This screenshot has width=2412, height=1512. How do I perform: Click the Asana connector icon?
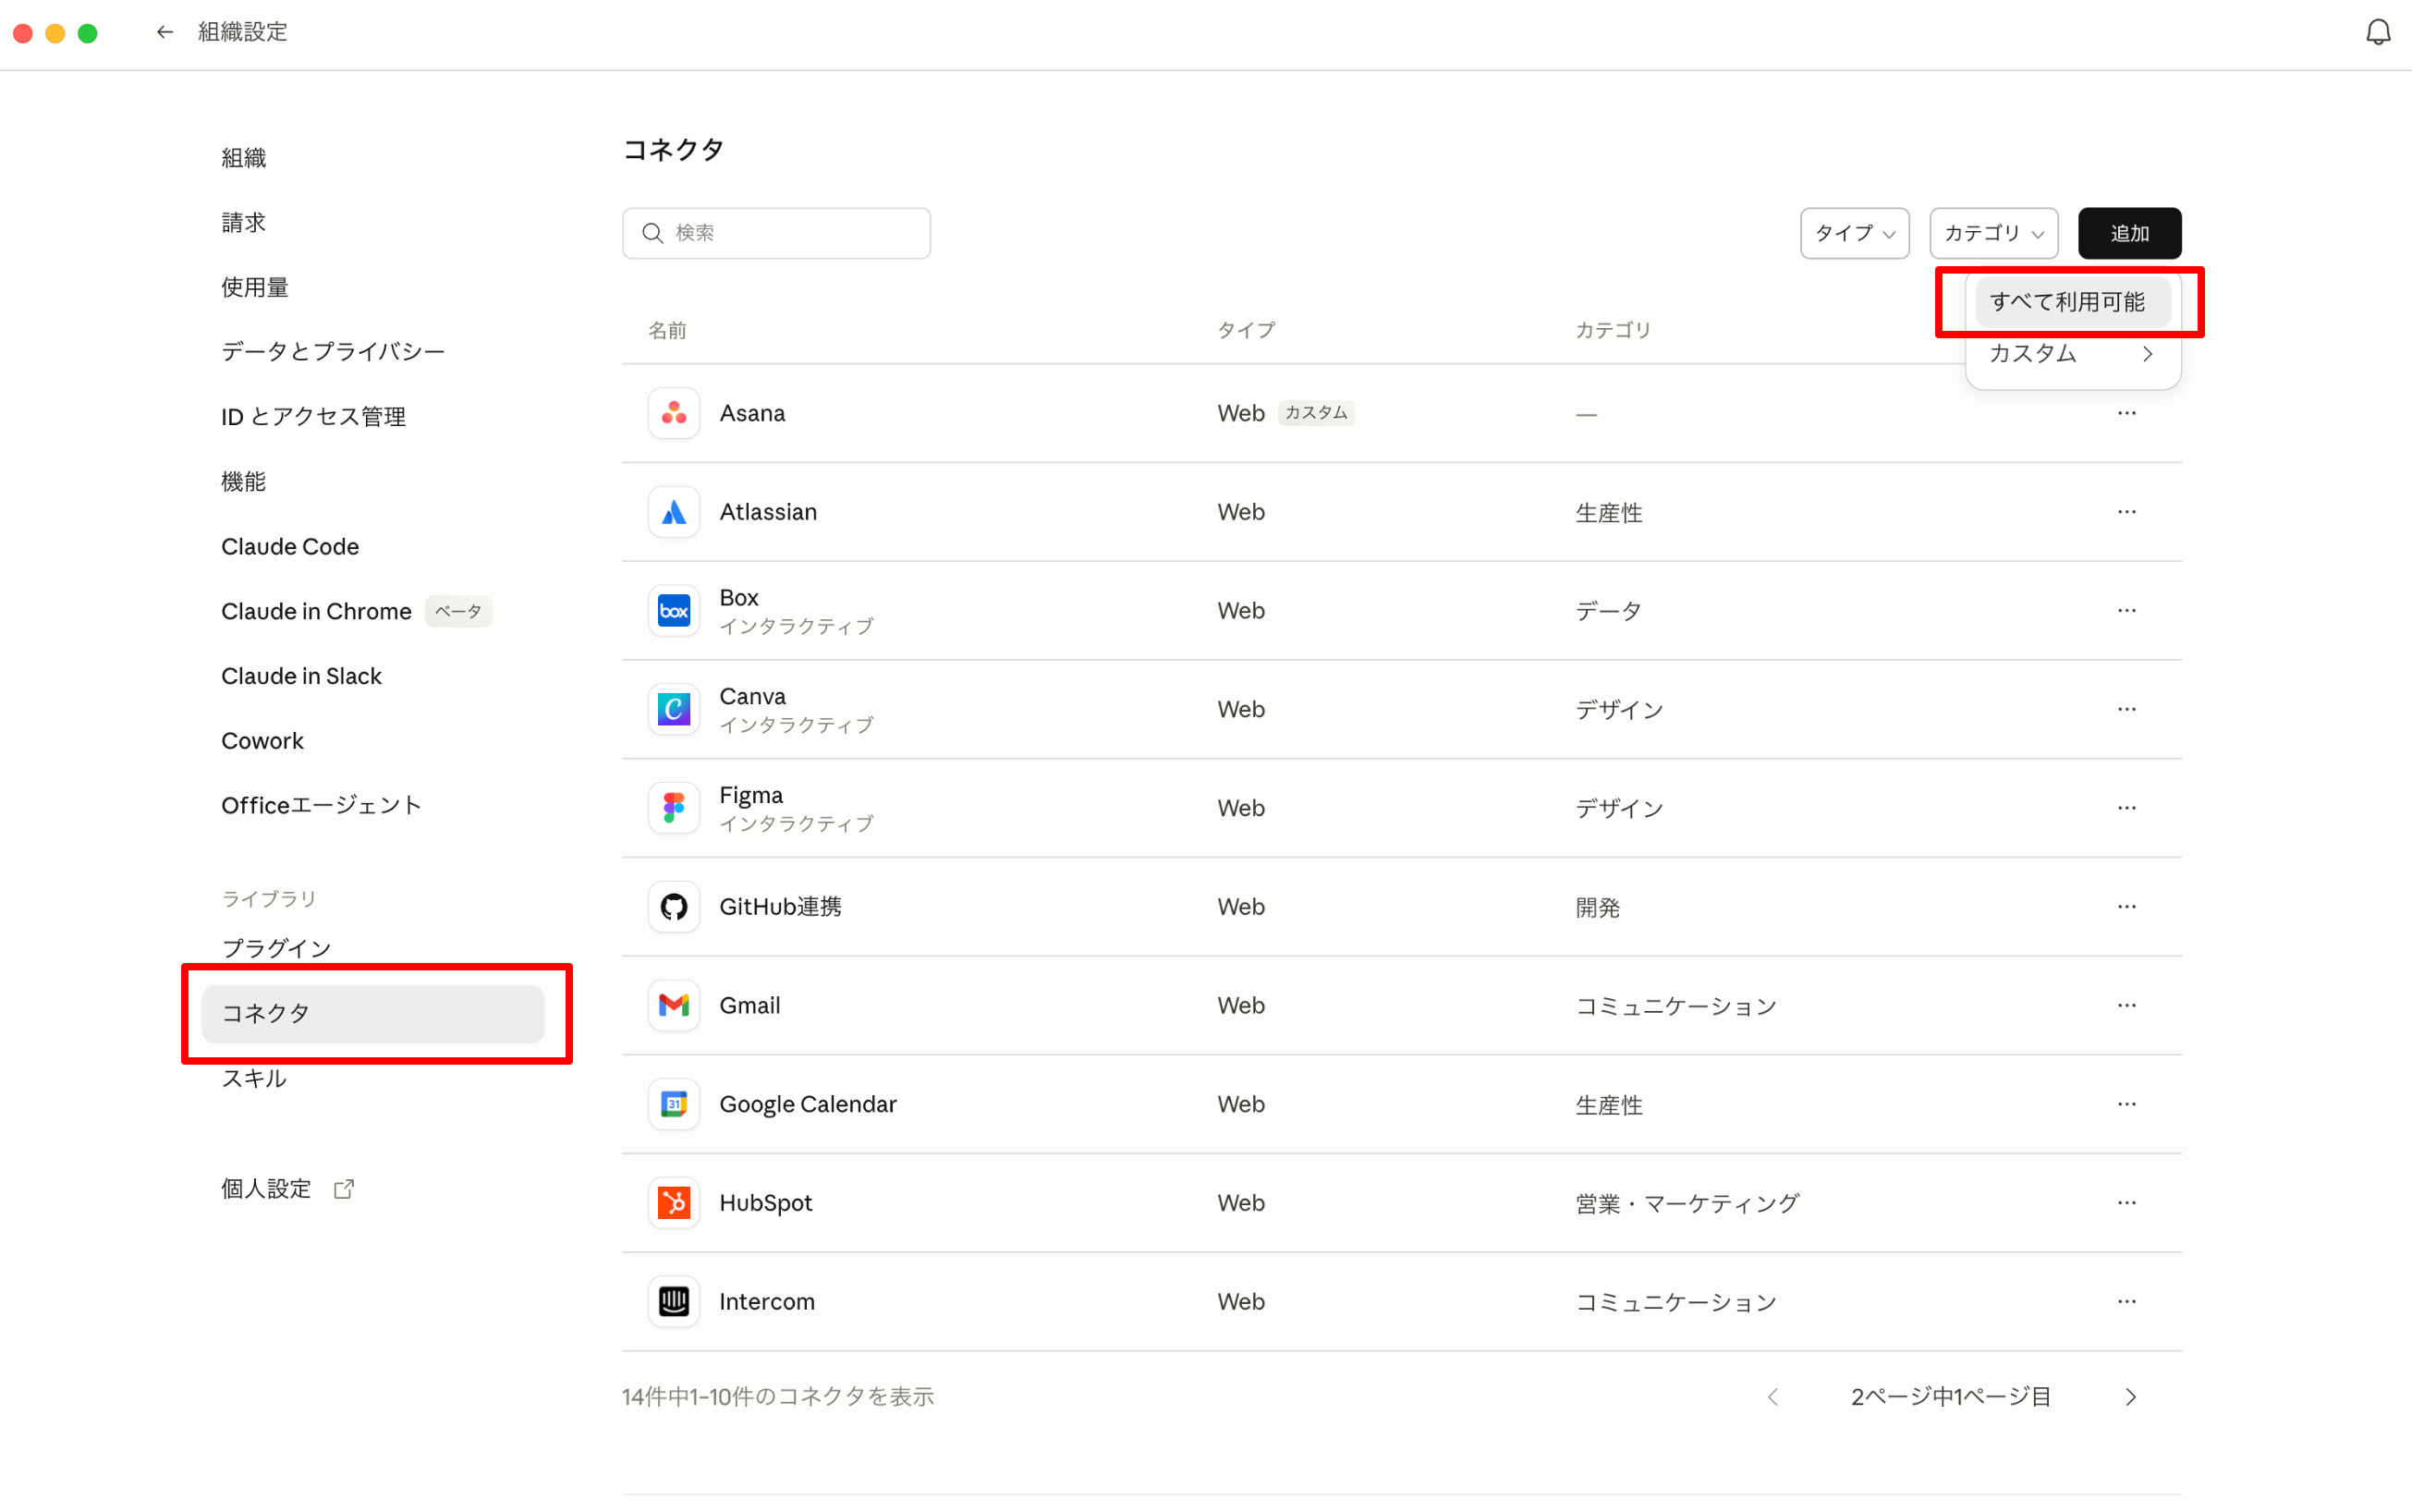673,413
